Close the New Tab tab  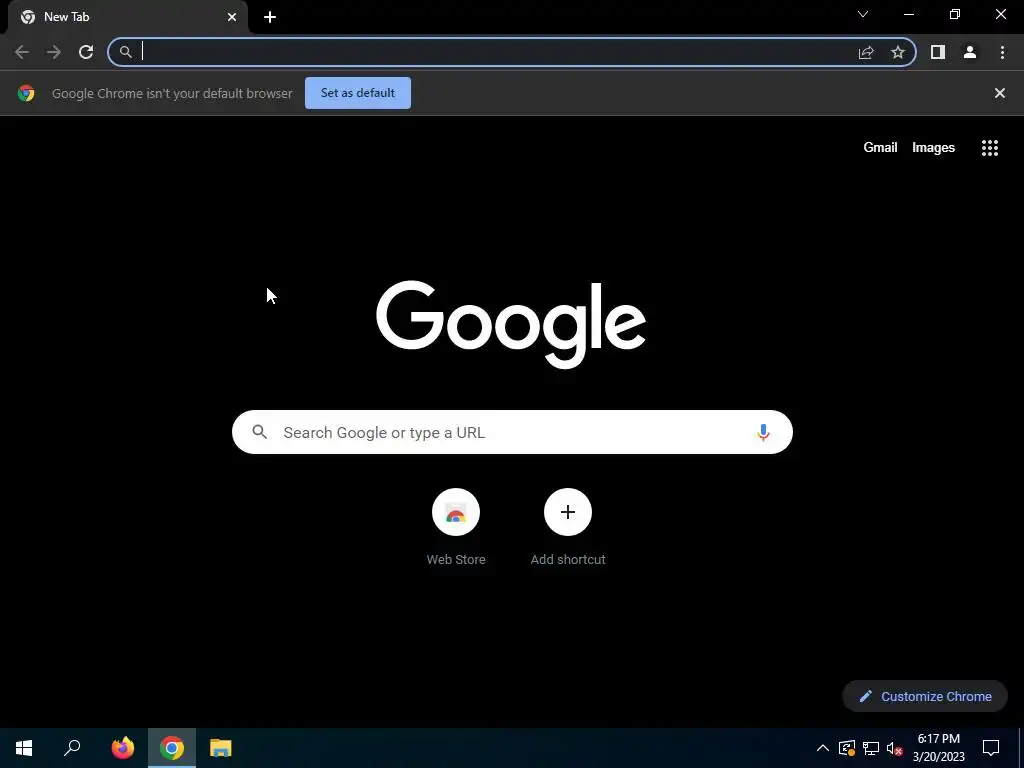coord(232,17)
